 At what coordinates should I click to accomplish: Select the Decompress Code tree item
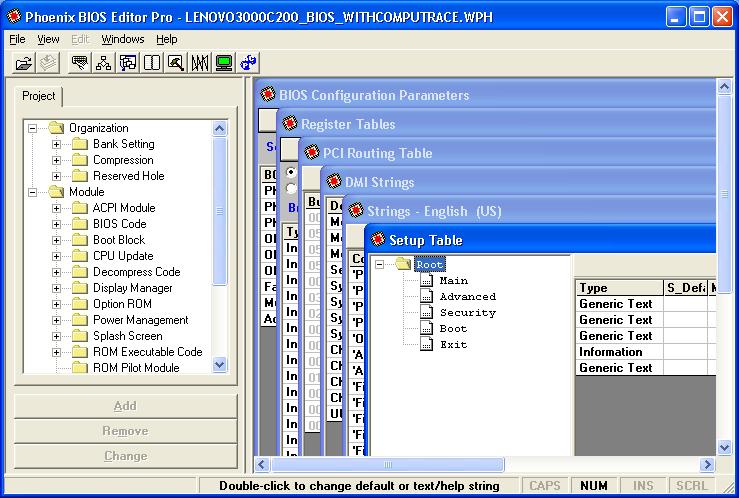(x=137, y=272)
